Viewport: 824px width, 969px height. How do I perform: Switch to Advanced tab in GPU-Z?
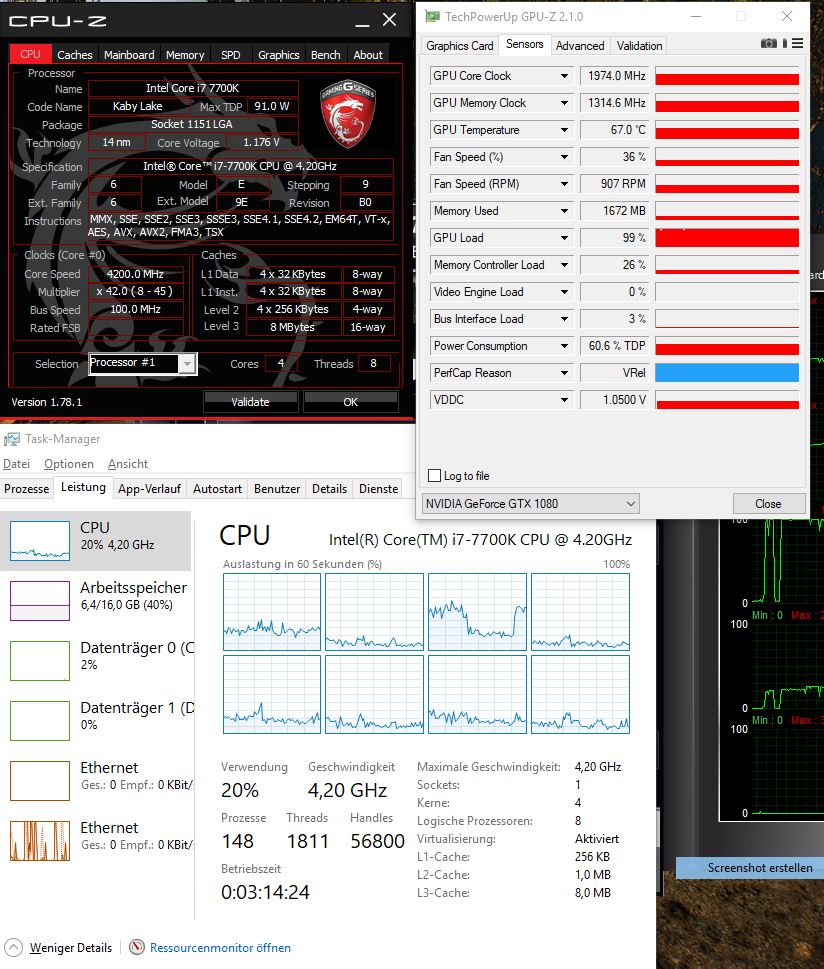pos(580,46)
